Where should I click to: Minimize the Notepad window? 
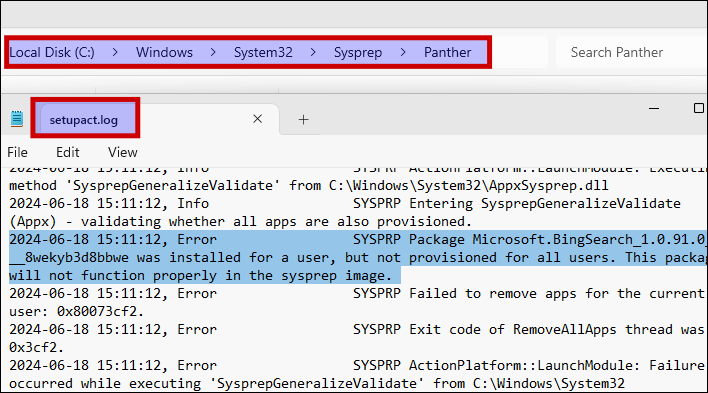click(654, 108)
